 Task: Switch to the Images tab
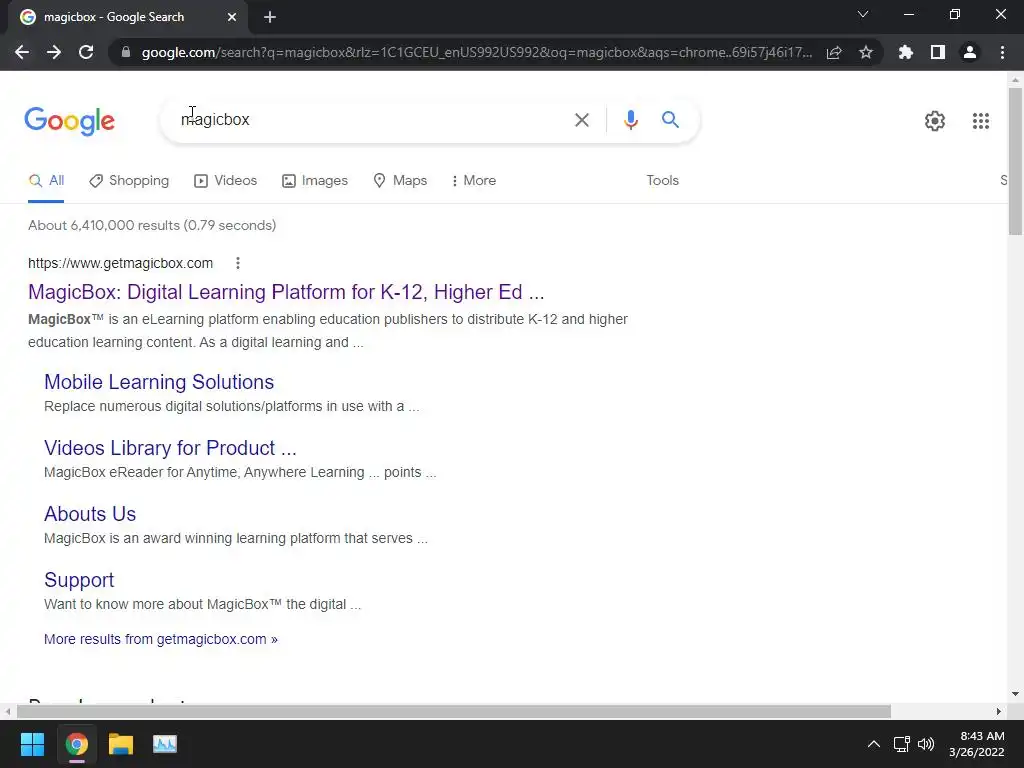(315, 181)
